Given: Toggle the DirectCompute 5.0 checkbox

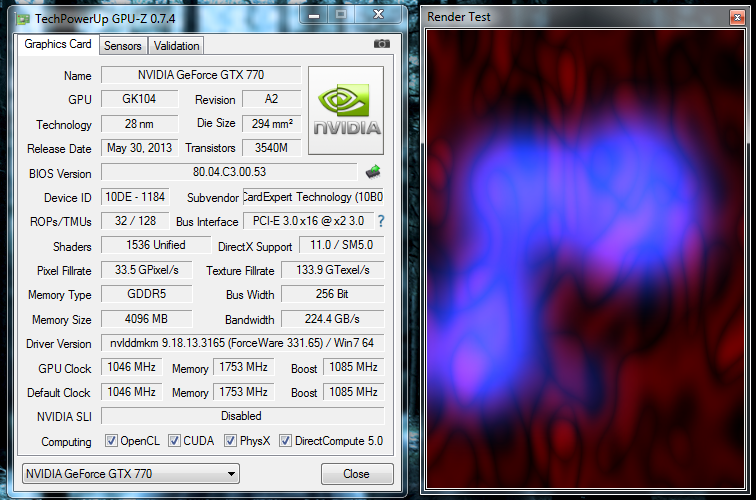Looking at the screenshot, I should point(285,441).
